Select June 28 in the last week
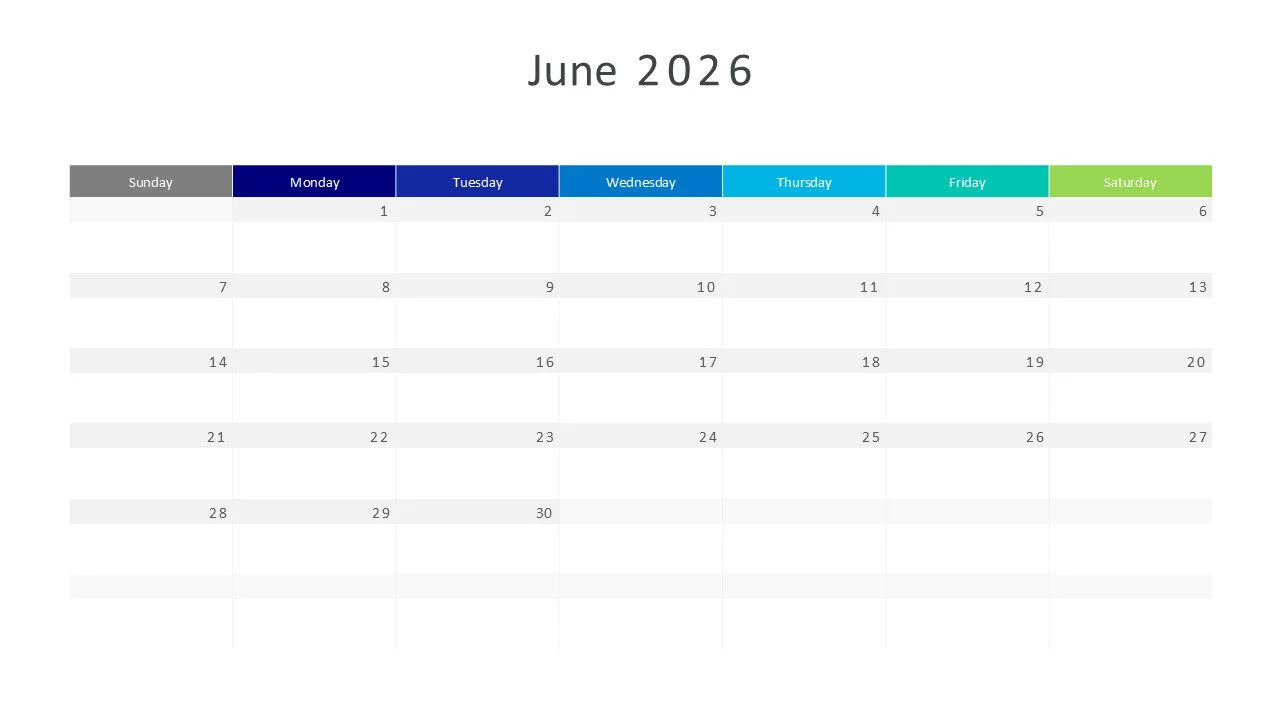This screenshot has height=720, width=1280. coord(218,512)
